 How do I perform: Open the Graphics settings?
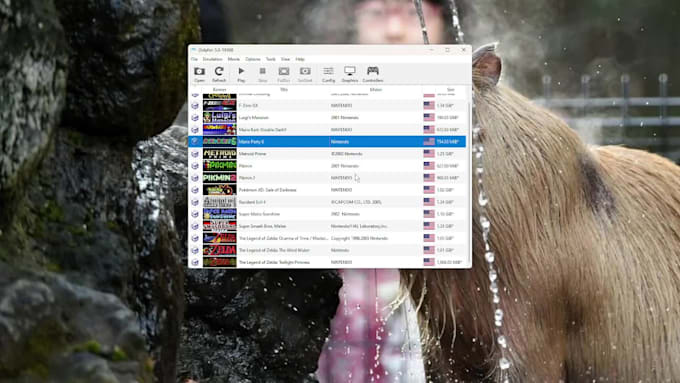coord(350,74)
